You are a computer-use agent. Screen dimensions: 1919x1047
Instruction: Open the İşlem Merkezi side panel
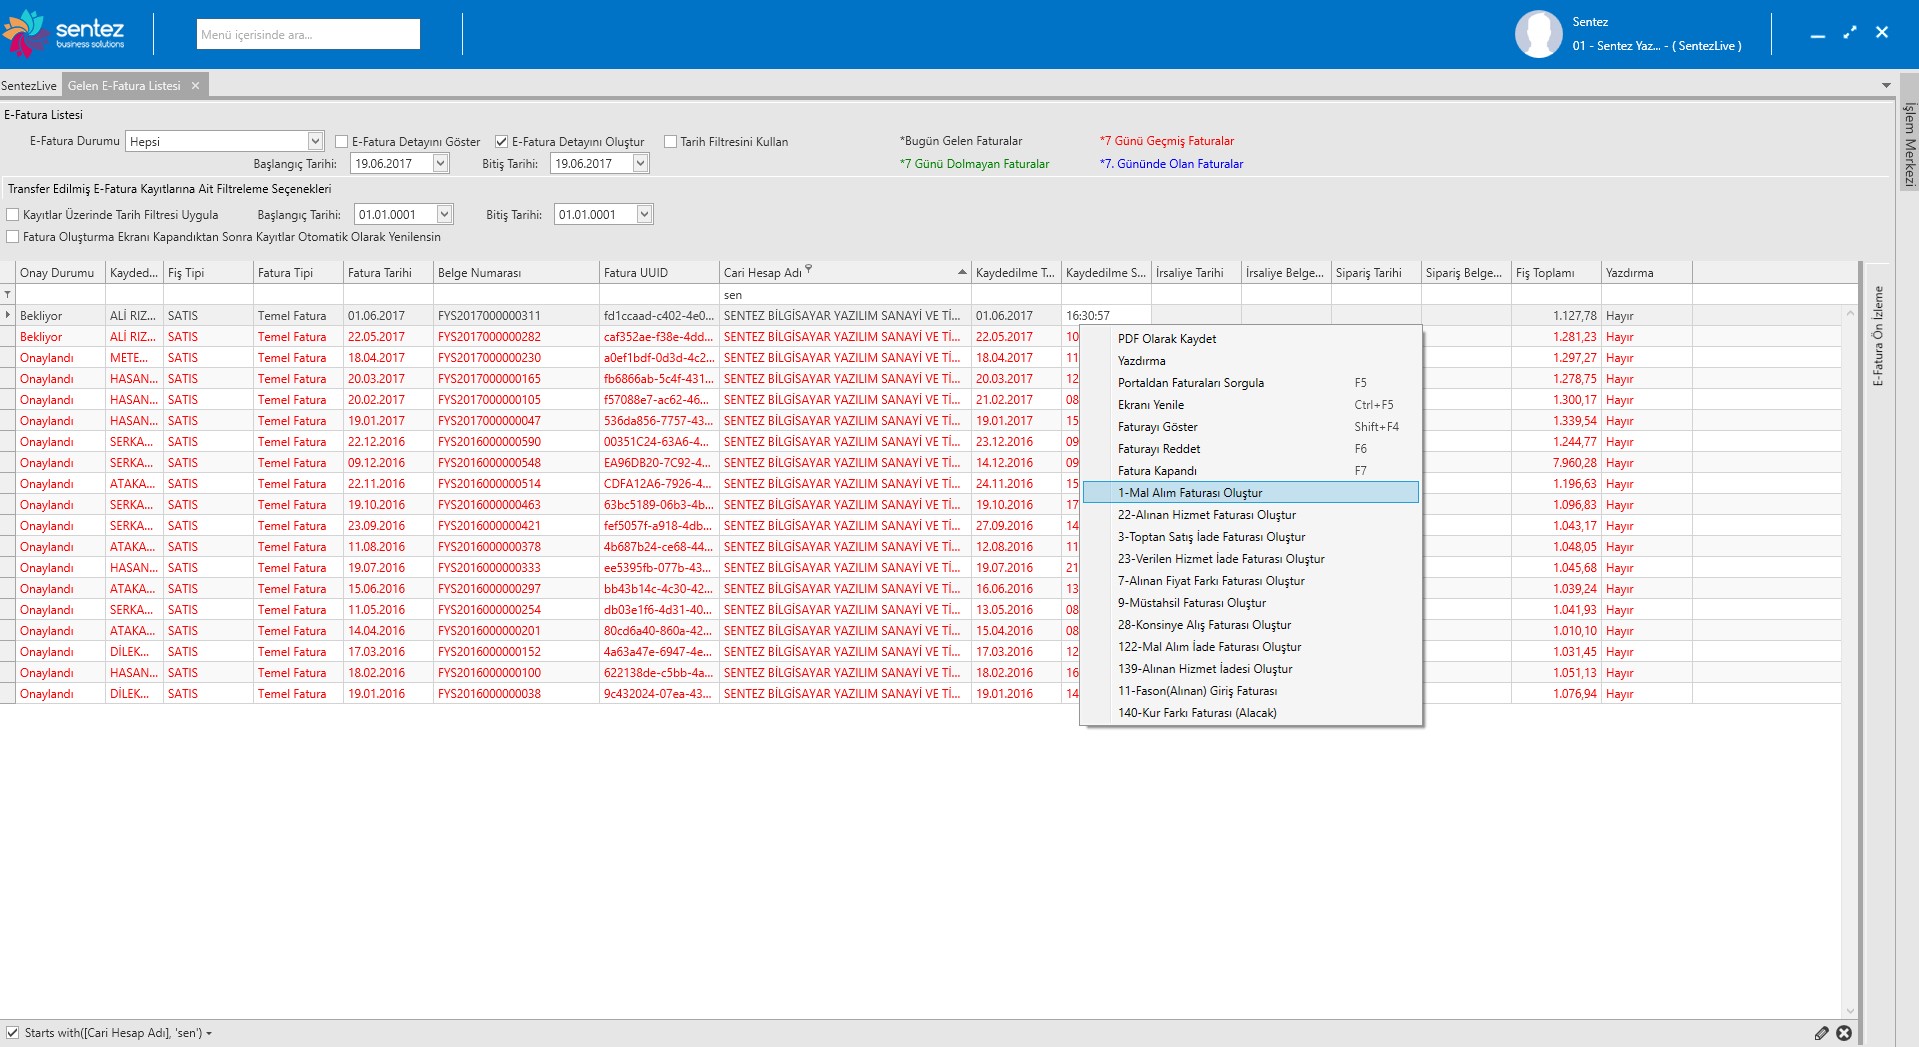coord(1908,145)
